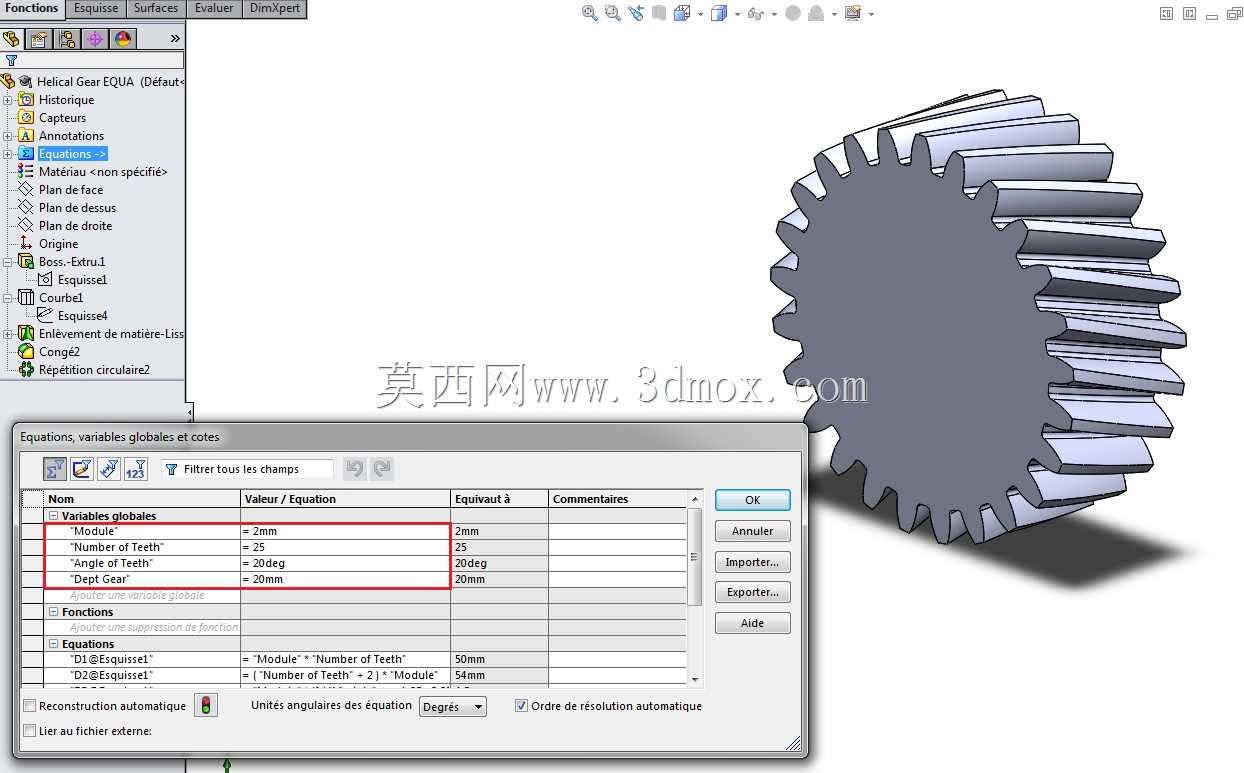The height and width of the screenshot is (773, 1244).
Task: Expand the Annotations tree node
Action: pyautogui.click(x=8, y=136)
